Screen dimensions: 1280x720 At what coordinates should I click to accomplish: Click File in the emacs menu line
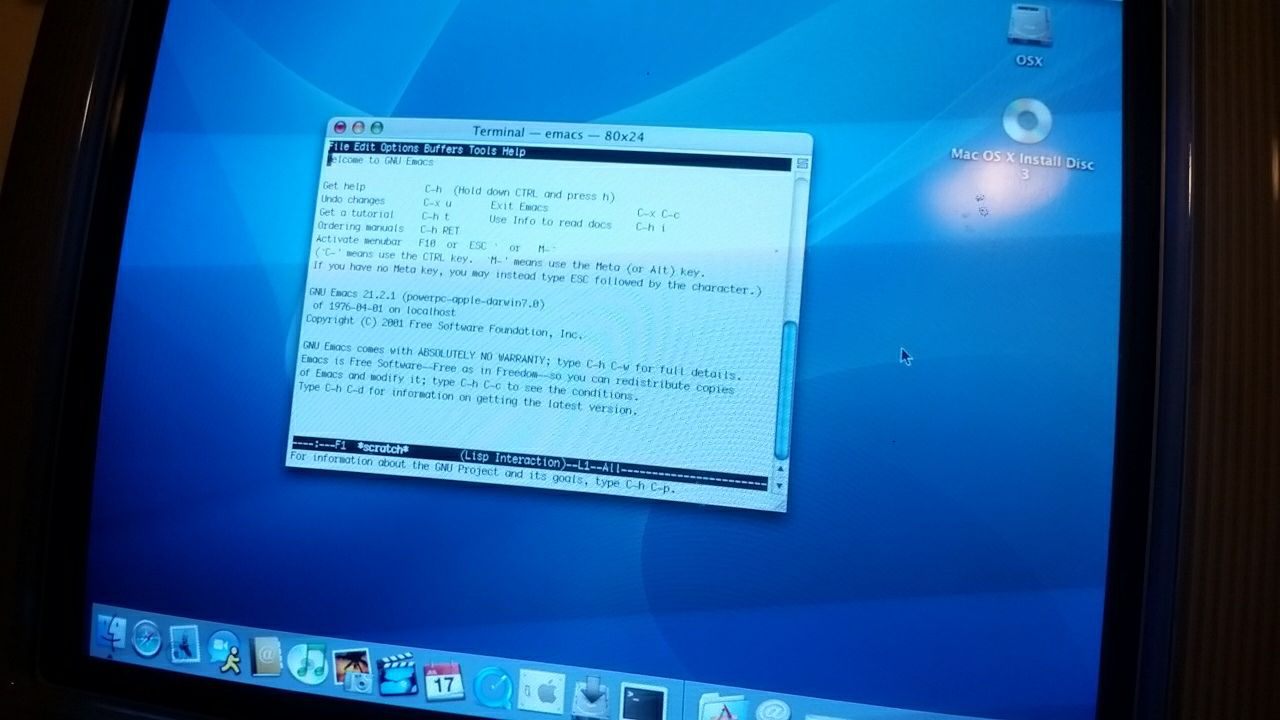pos(340,149)
